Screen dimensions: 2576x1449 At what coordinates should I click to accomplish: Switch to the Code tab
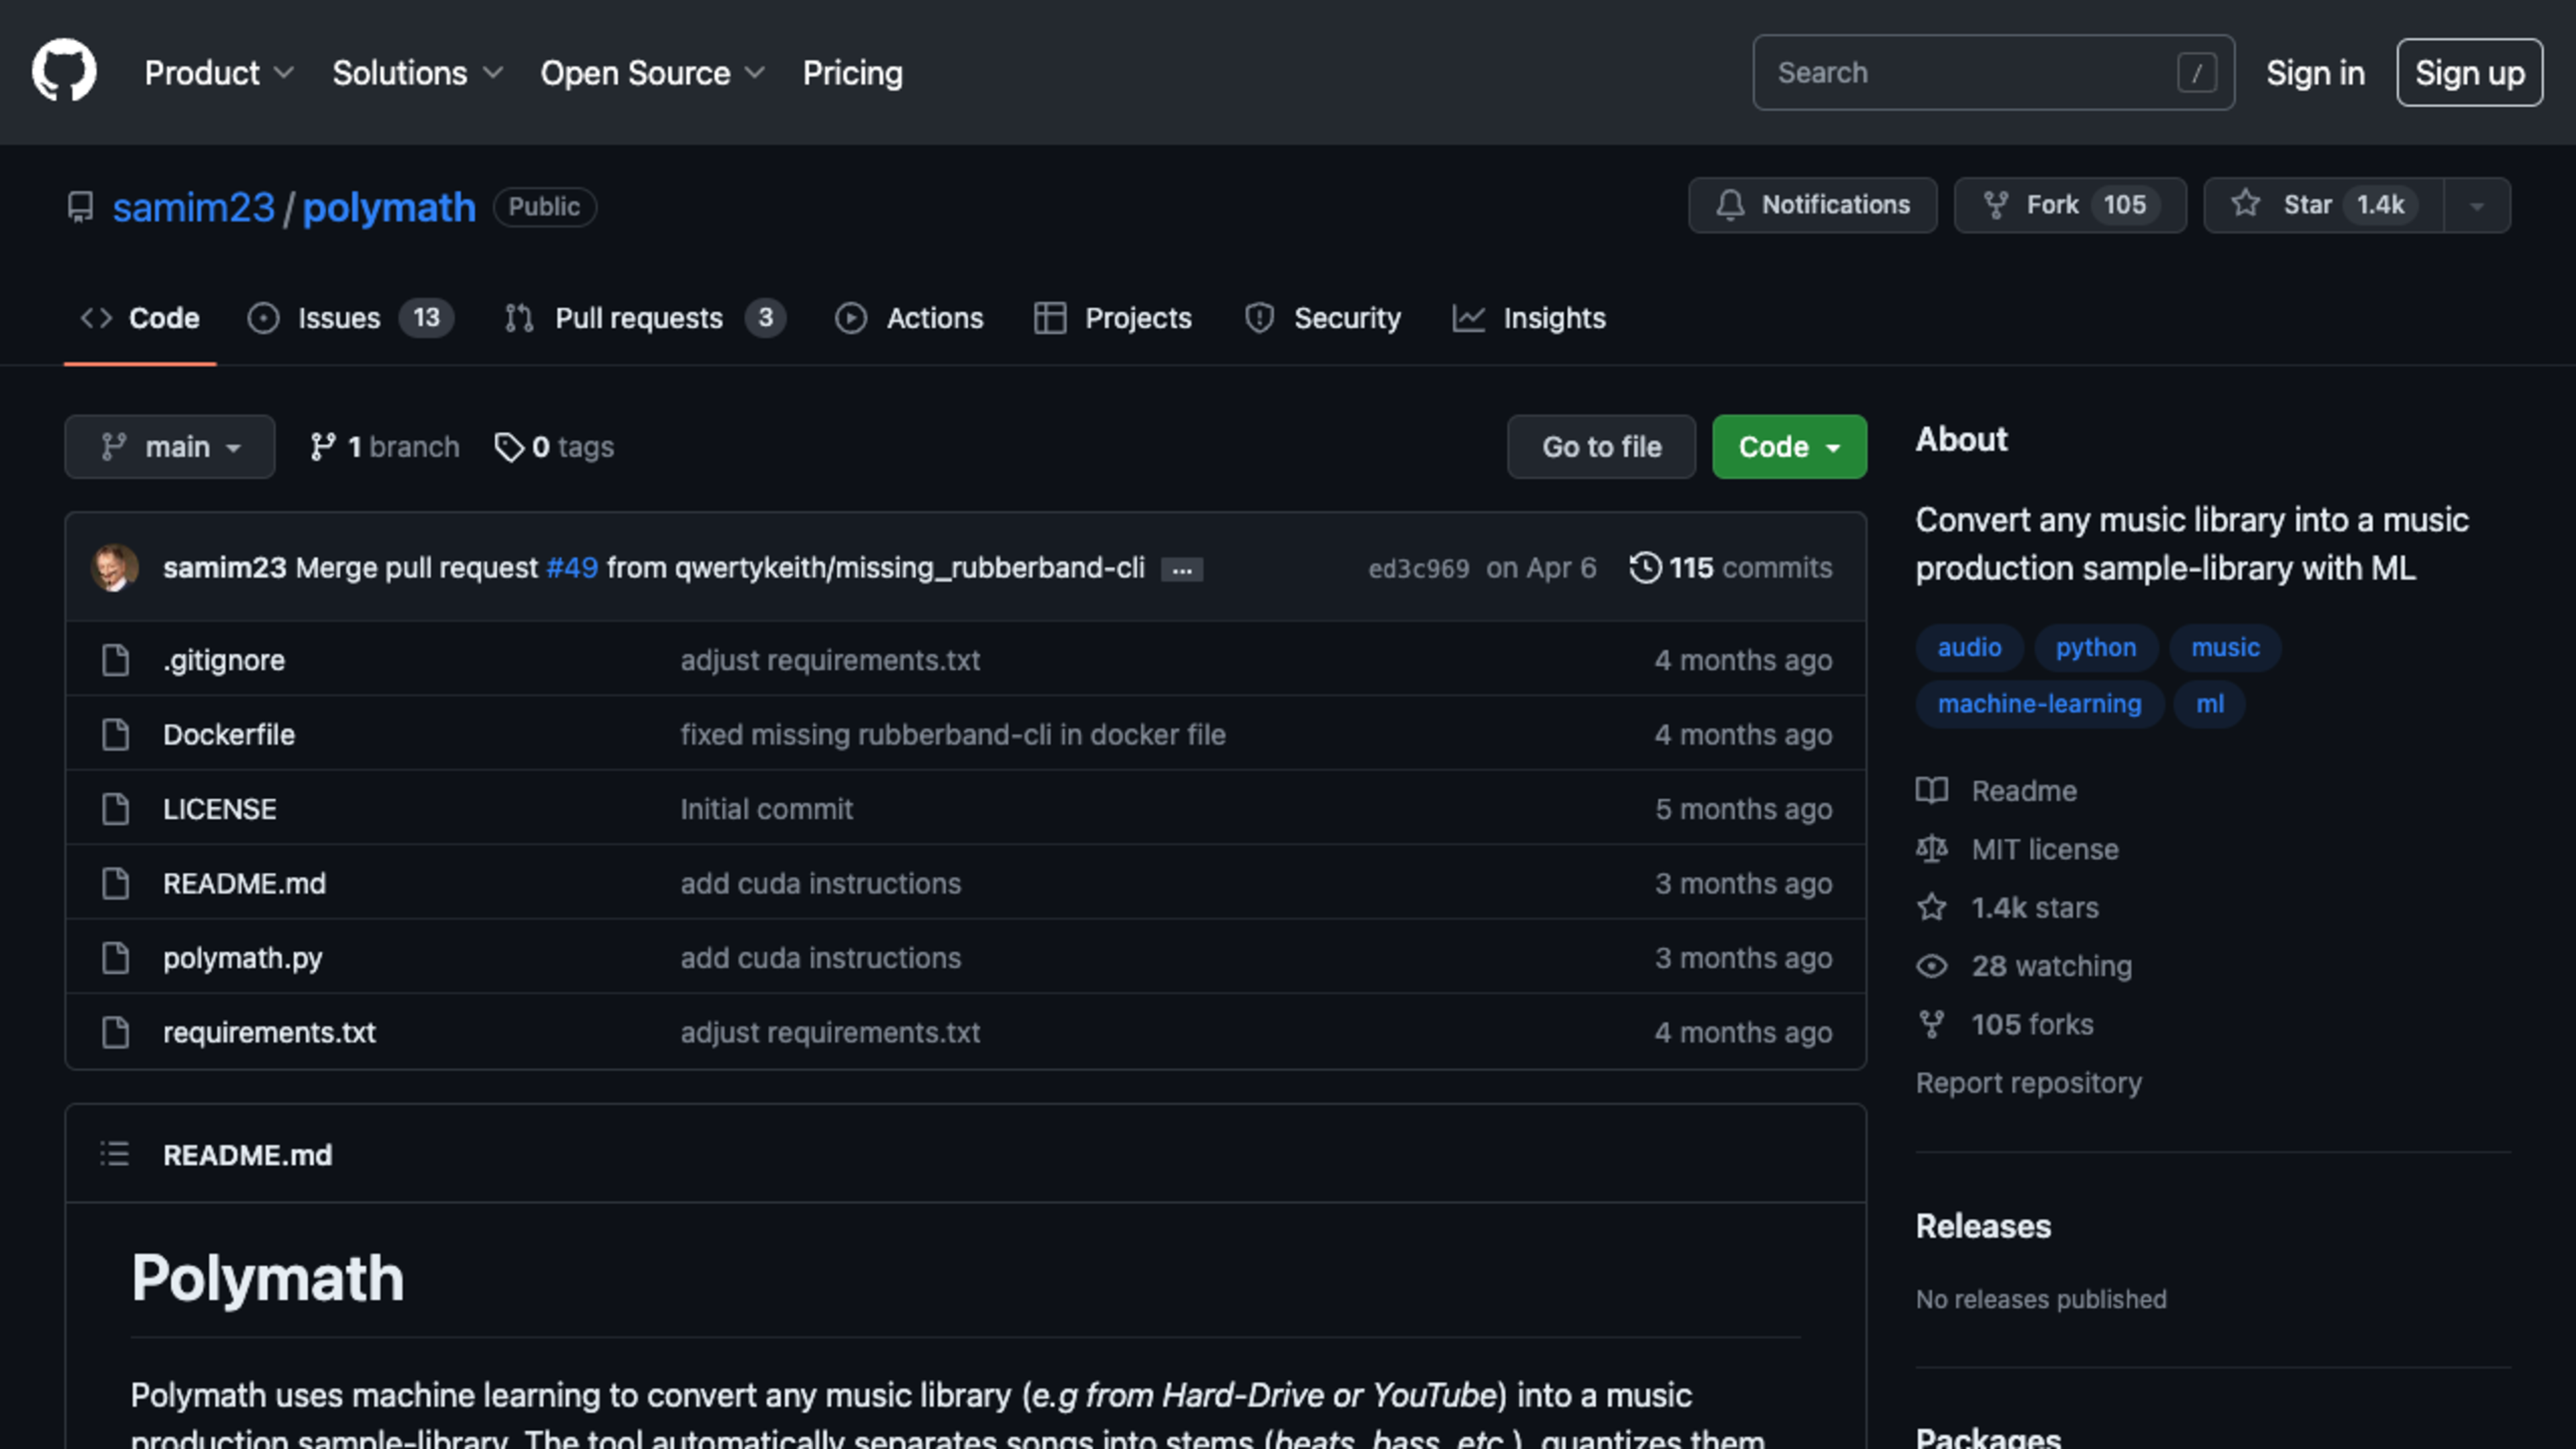(140, 319)
